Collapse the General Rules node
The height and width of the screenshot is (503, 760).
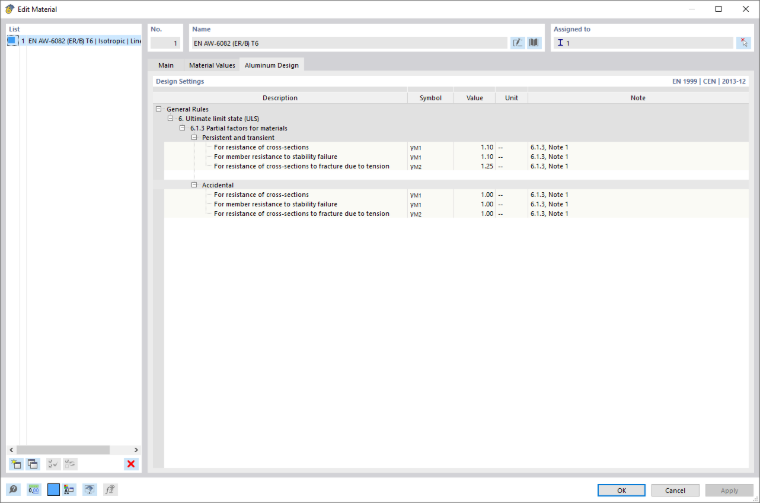click(158, 109)
